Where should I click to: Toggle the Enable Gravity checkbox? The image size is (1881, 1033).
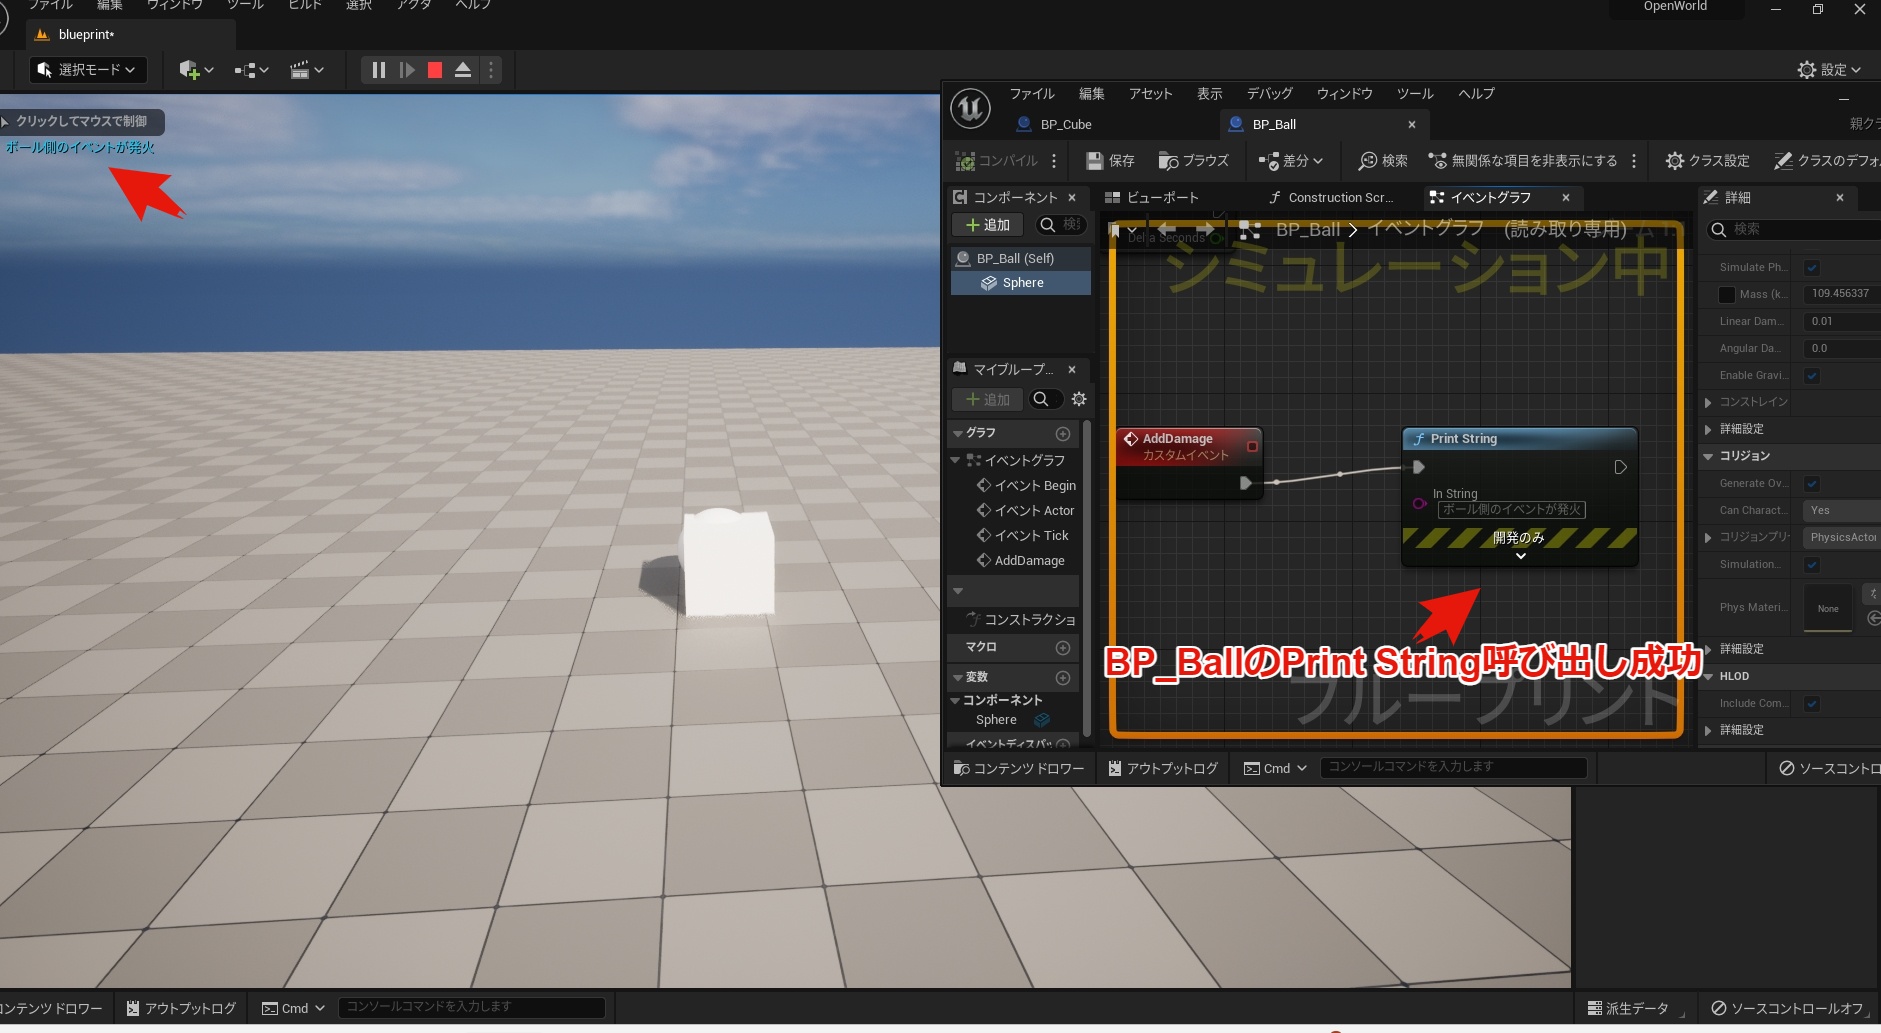coord(1812,376)
